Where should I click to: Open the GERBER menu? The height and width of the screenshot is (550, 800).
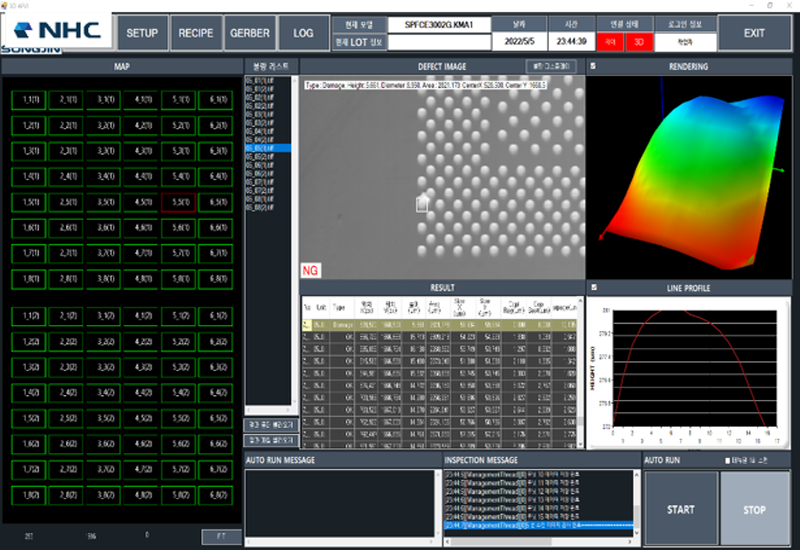tap(249, 33)
